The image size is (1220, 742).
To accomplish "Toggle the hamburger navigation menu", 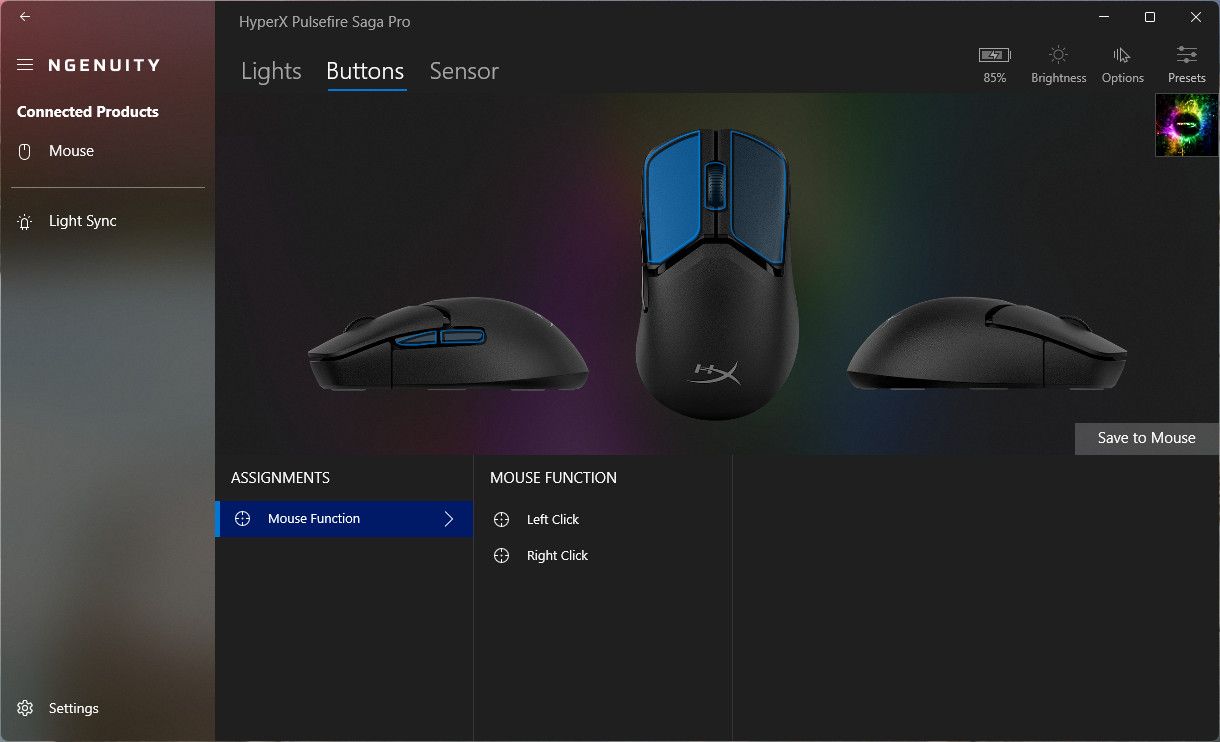I will click(25, 65).
